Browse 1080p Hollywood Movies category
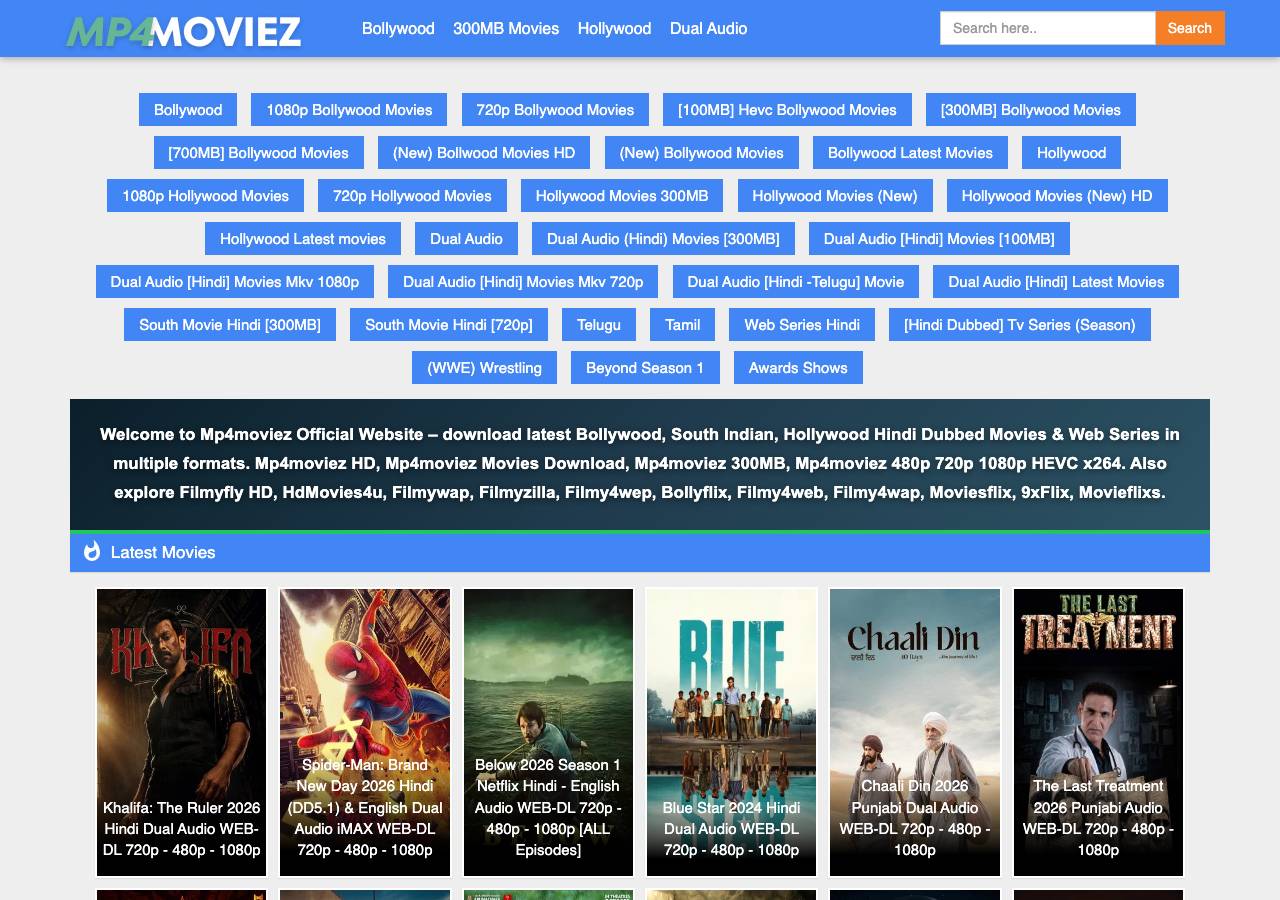 click(205, 196)
